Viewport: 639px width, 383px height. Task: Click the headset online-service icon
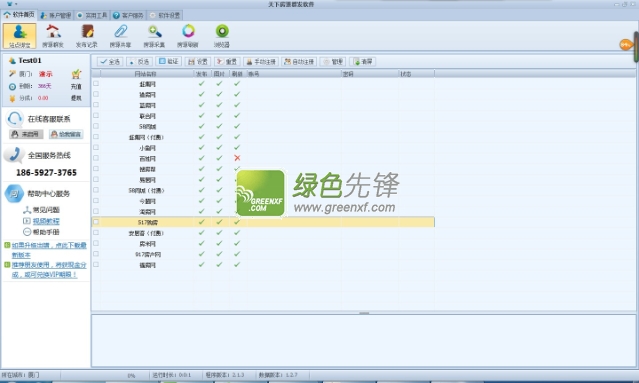click(x=15, y=119)
